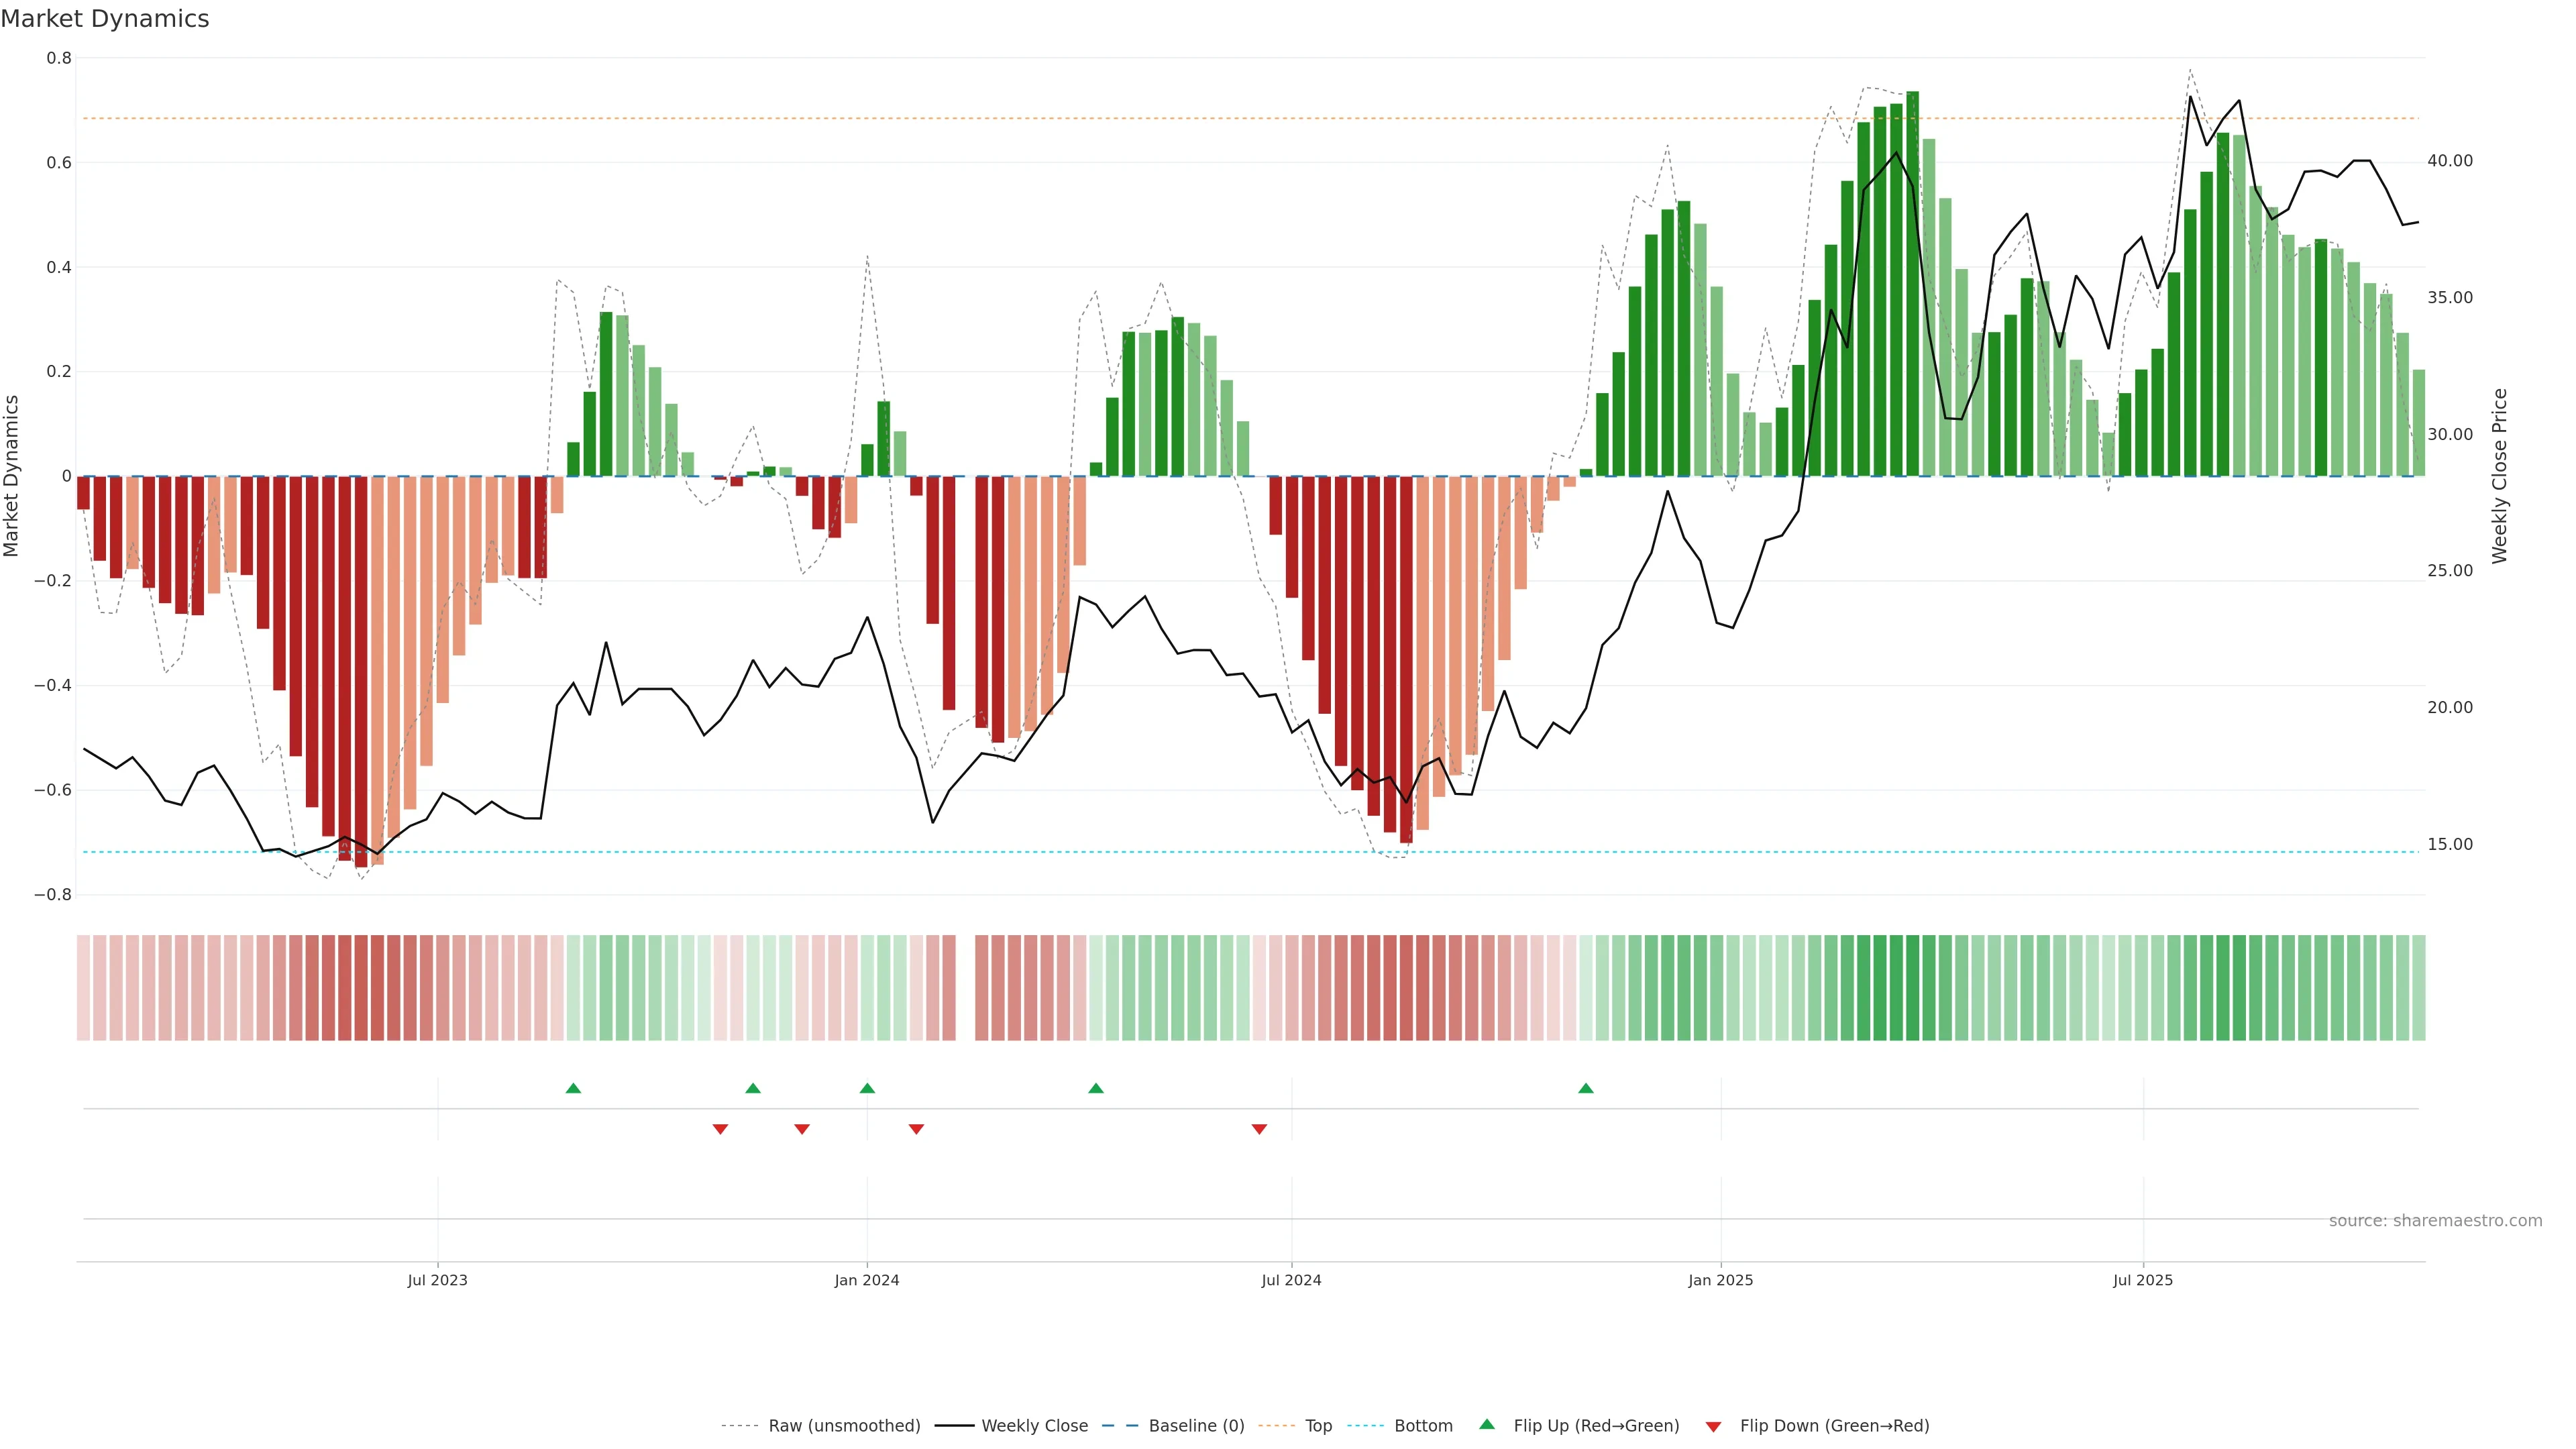
Task: Click the red flip-down marker near Jun 2024
Action: pos(1259,1129)
